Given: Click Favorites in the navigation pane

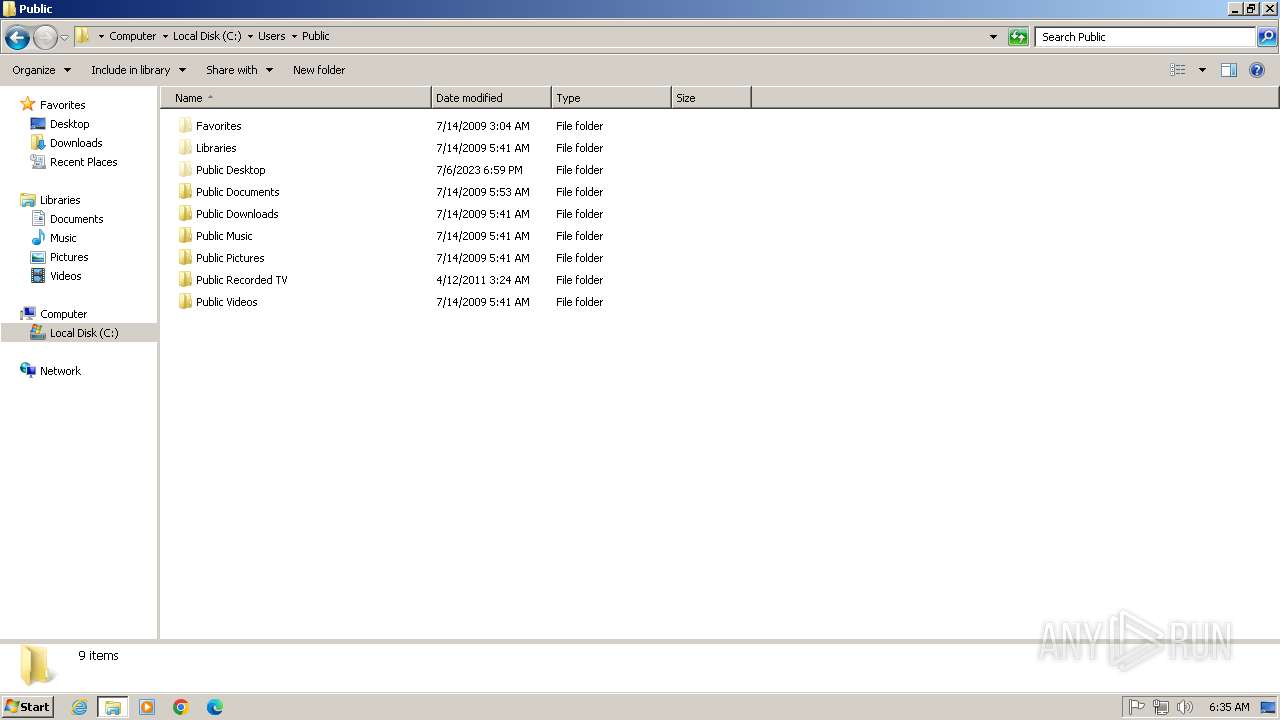Looking at the screenshot, I should (62, 105).
